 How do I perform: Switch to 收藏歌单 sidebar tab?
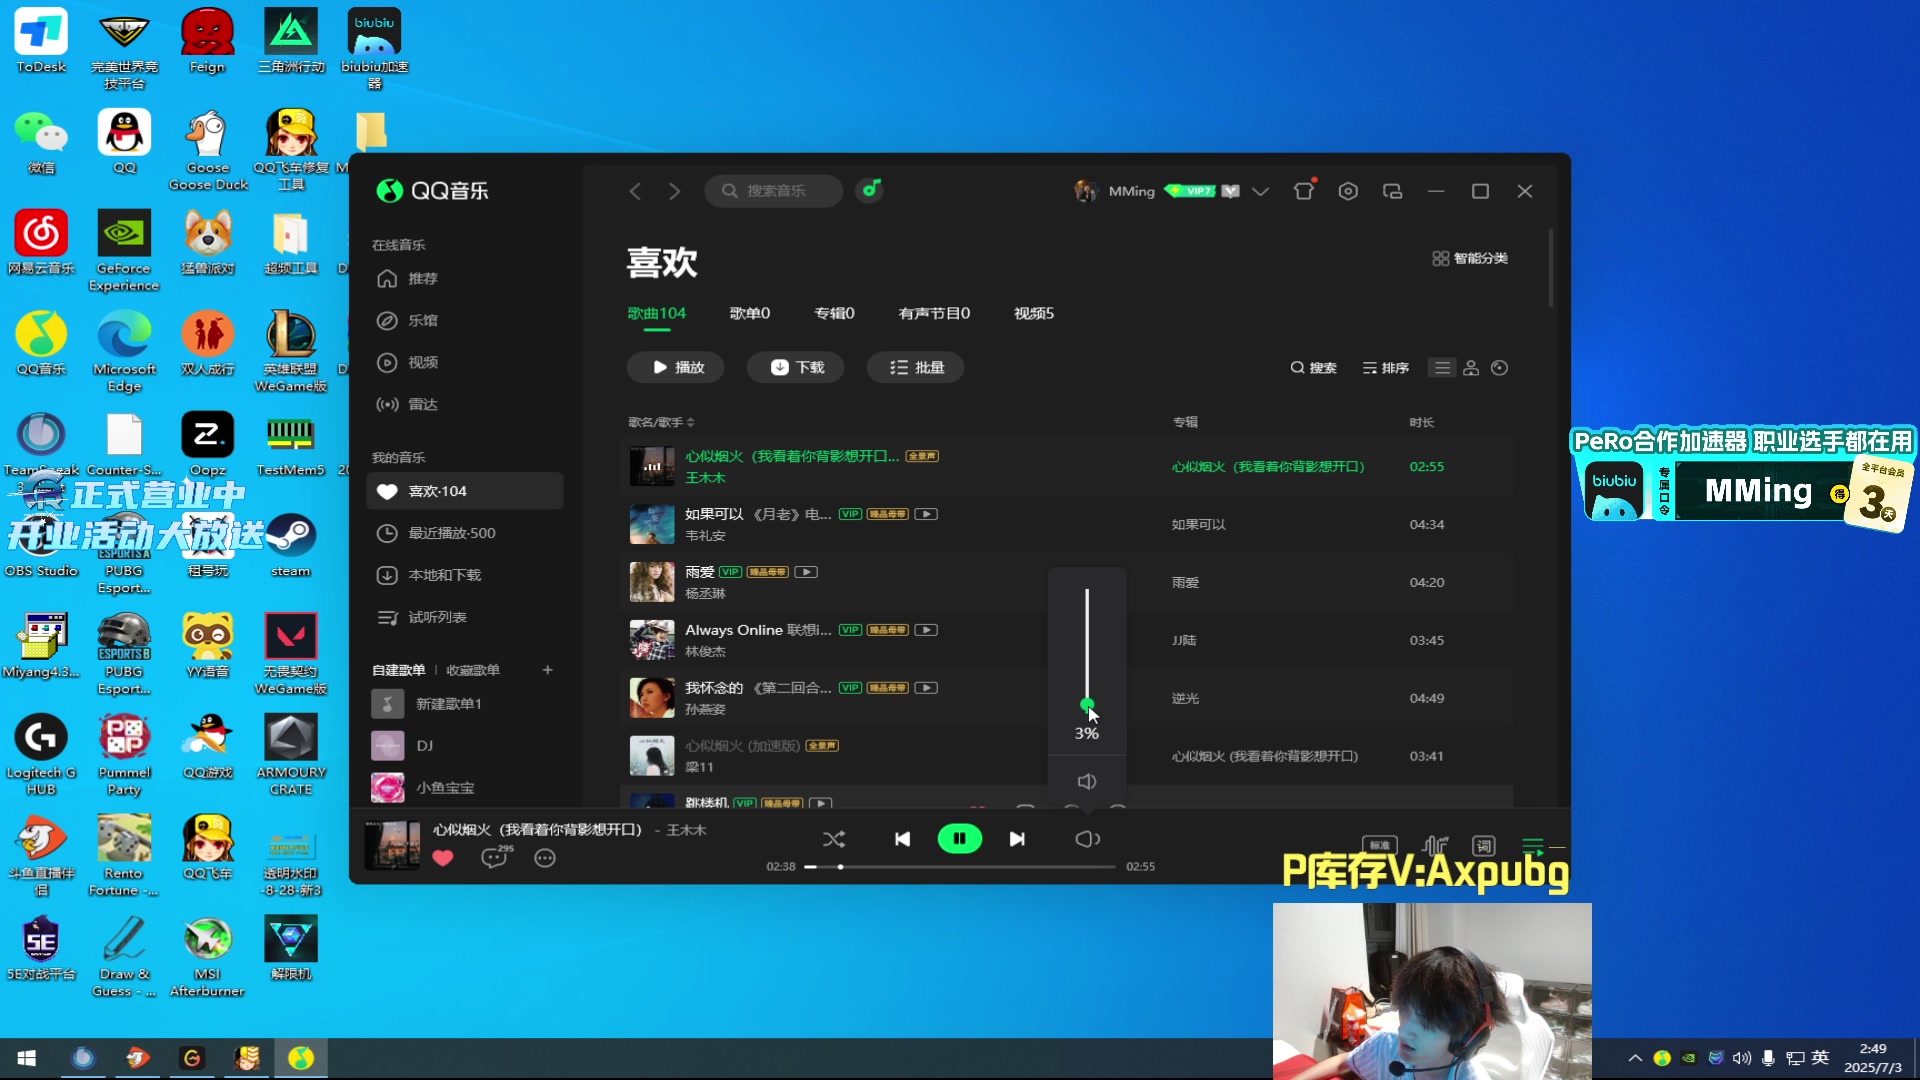tap(473, 670)
